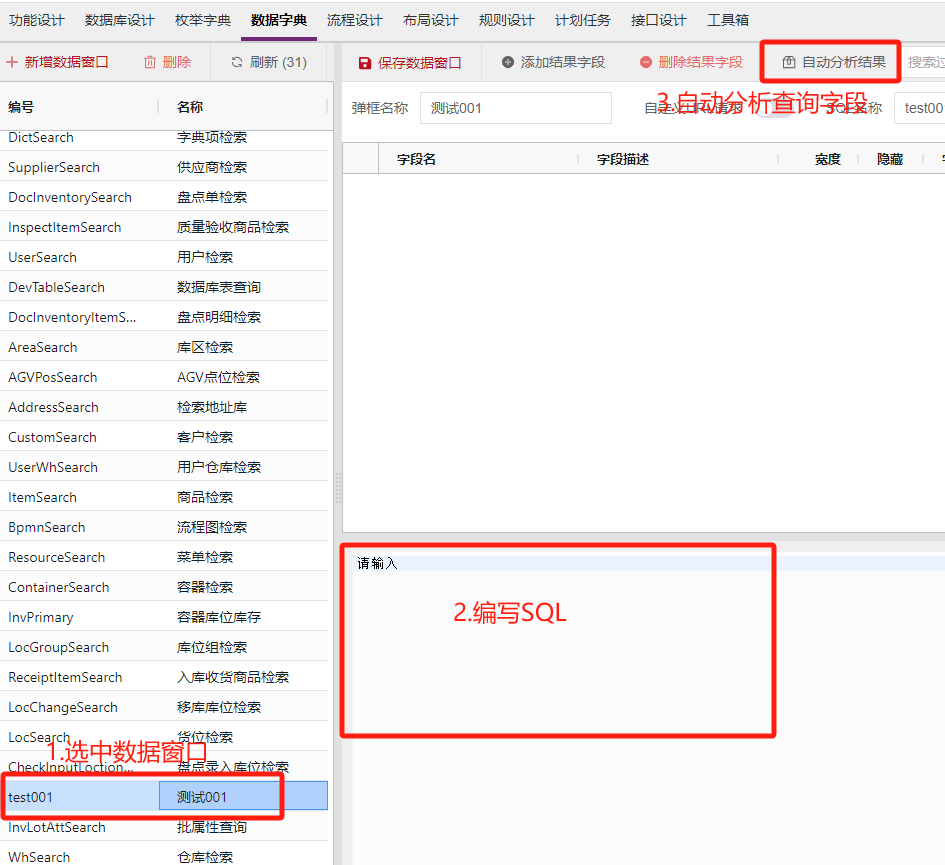Click the 保存数据窗口 save disk icon
945x865 pixels.
(x=365, y=63)
